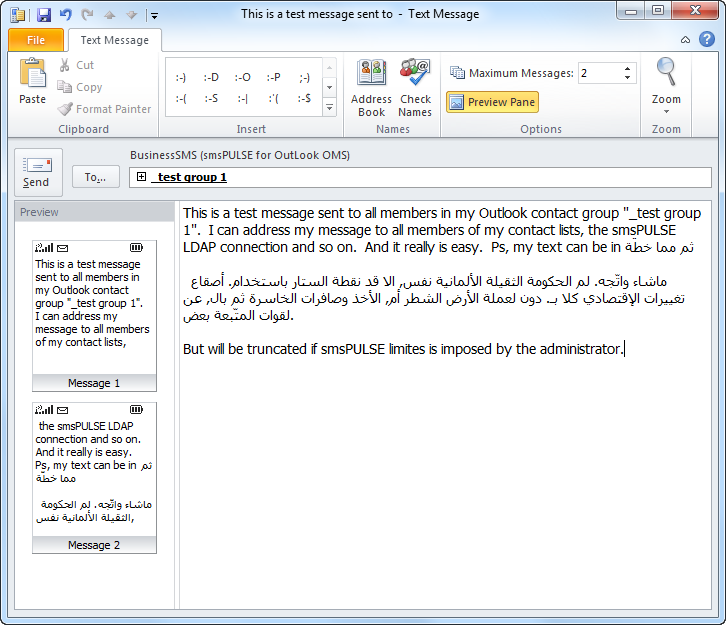Click the Next Item down arrow

(x=131, y=15)
